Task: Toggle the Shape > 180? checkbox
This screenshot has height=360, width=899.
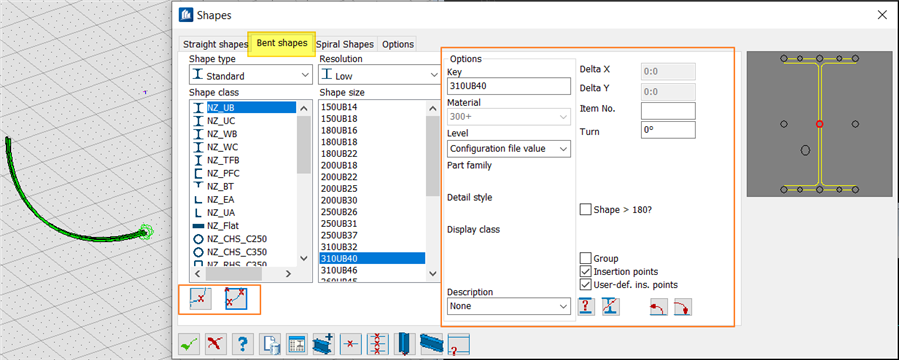Action: tap(585, 210)
